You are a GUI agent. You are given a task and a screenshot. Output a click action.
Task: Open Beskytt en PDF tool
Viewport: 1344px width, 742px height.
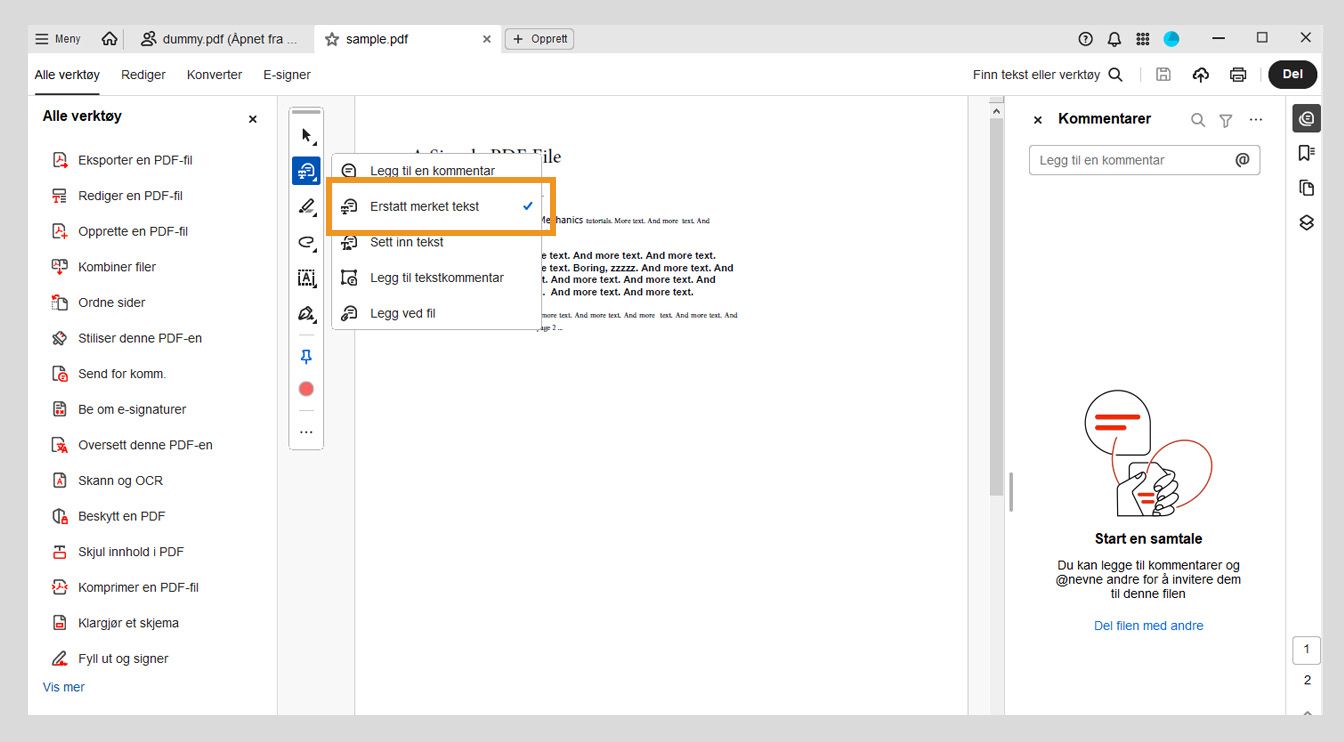coord(122,516)
